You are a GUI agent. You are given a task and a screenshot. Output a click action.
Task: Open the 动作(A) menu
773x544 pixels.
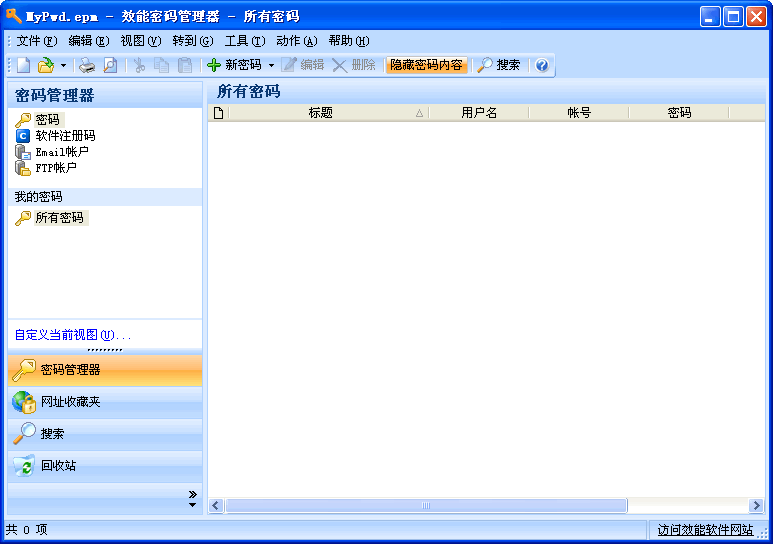click(x=297, y=41)
